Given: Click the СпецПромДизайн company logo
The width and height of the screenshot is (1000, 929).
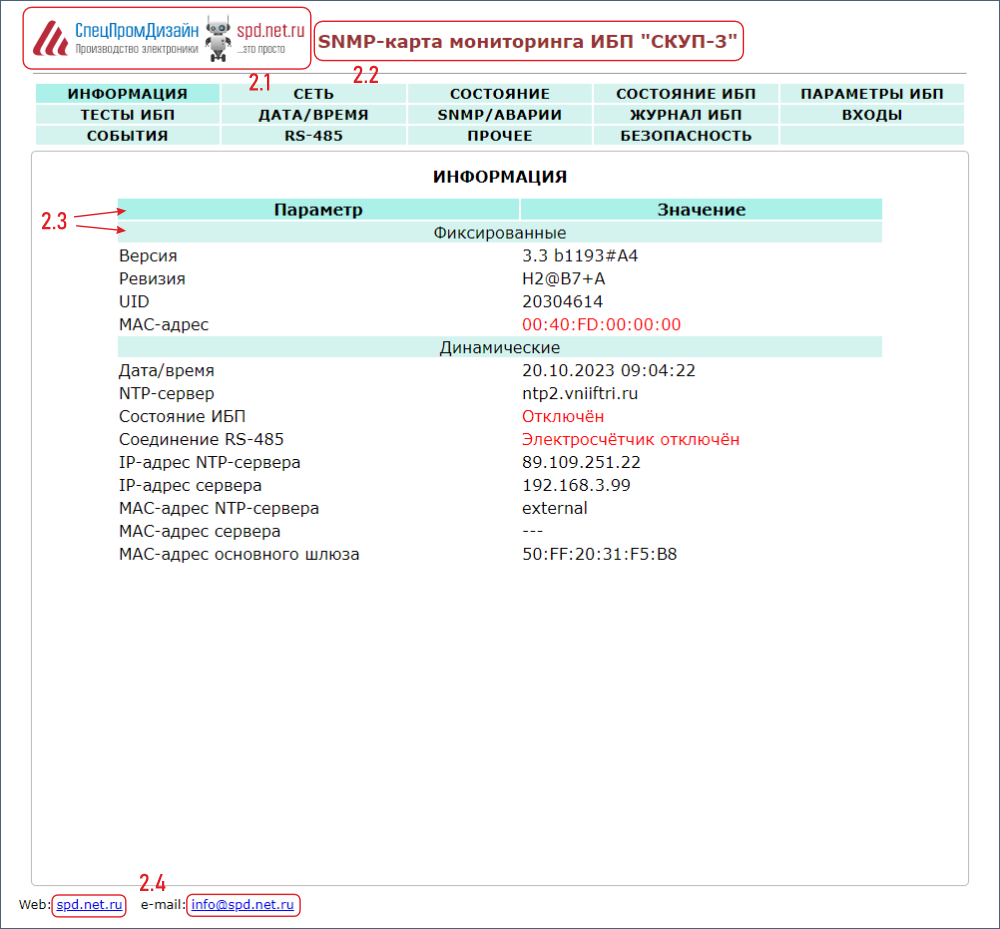Looking at the screenshot, I should point(115,38).
